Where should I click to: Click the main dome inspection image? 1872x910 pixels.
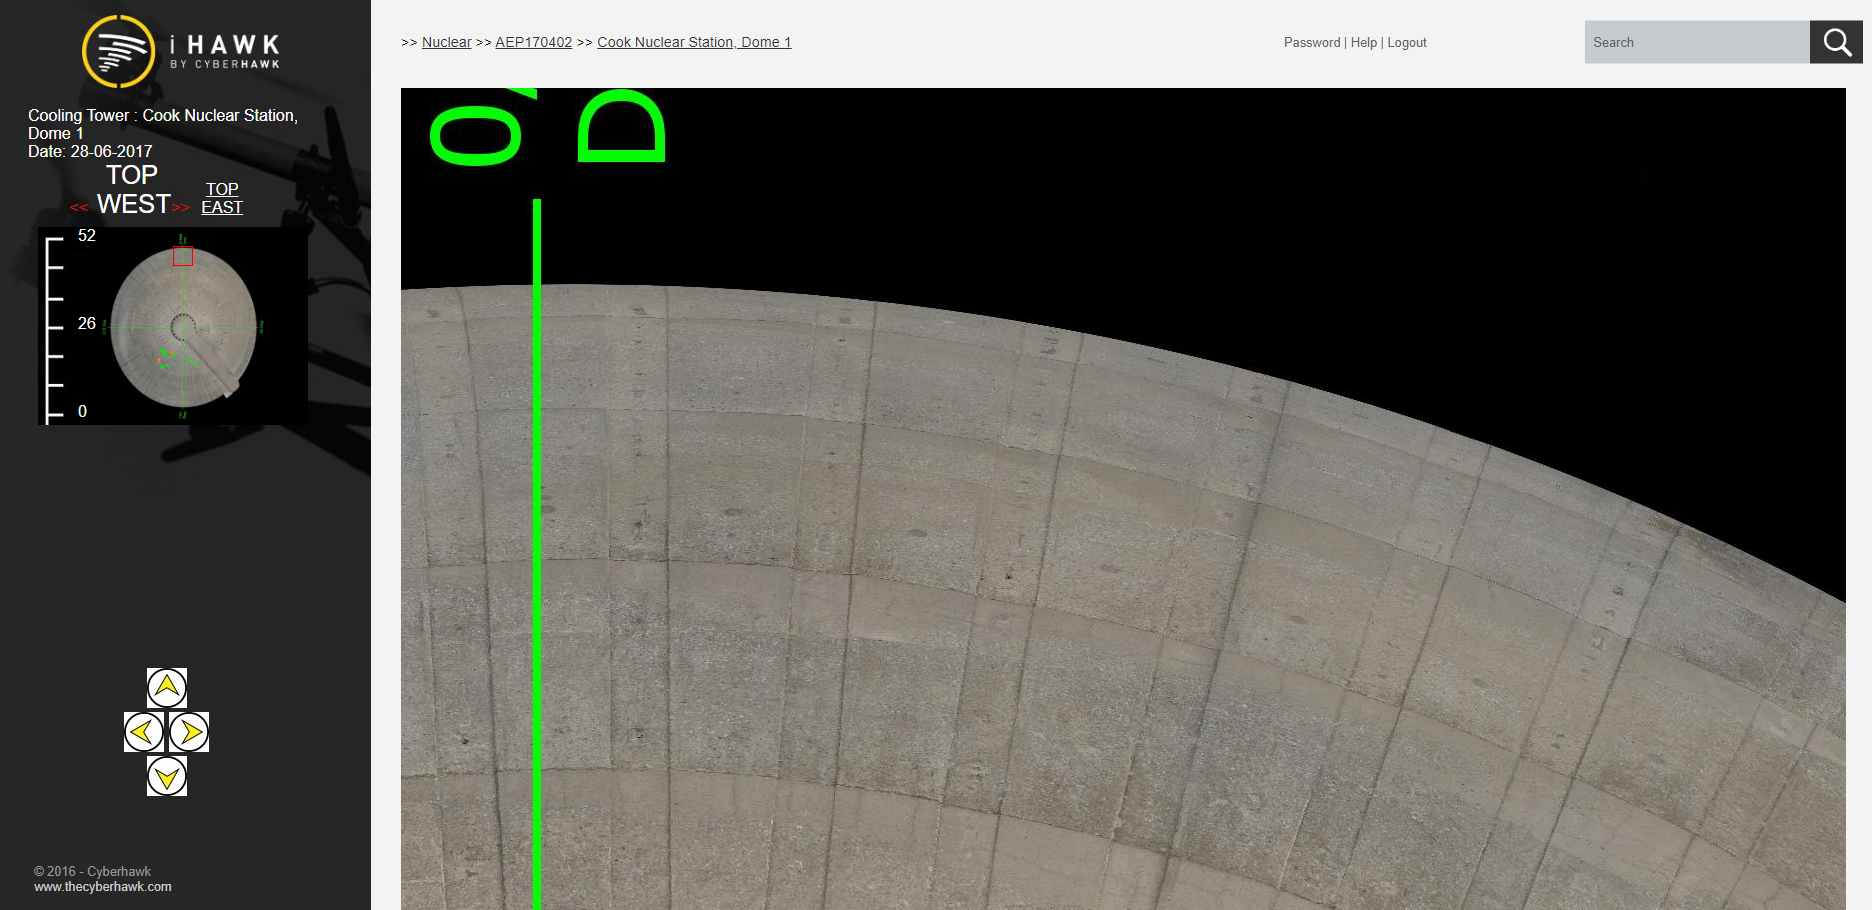(1123, 499)
